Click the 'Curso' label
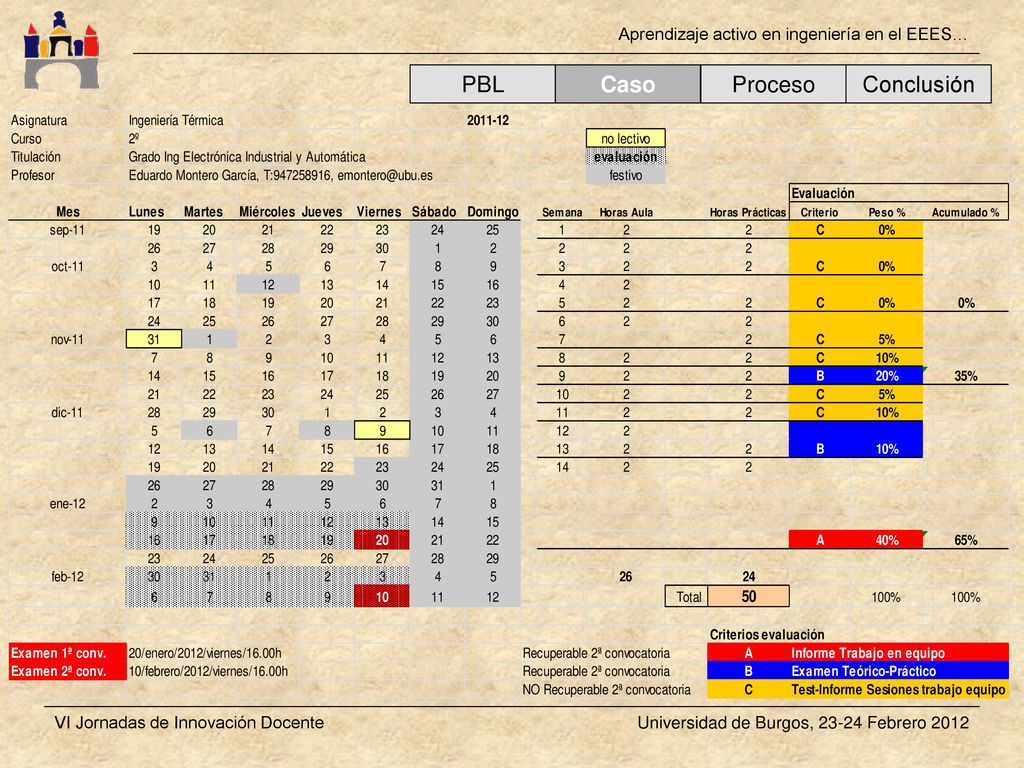Image resolution: width=1024 pixels, height=768 pixels. [26, 138]
